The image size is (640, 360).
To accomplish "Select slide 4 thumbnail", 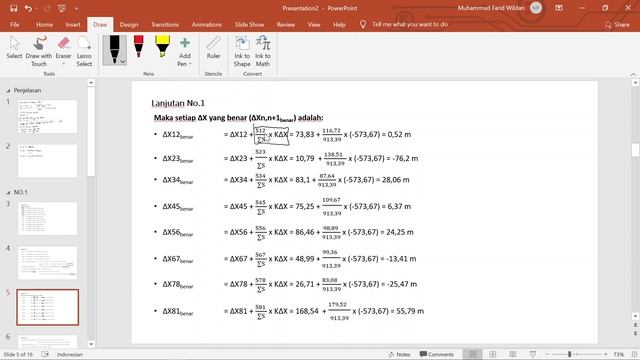I will (x=47, y=263).
